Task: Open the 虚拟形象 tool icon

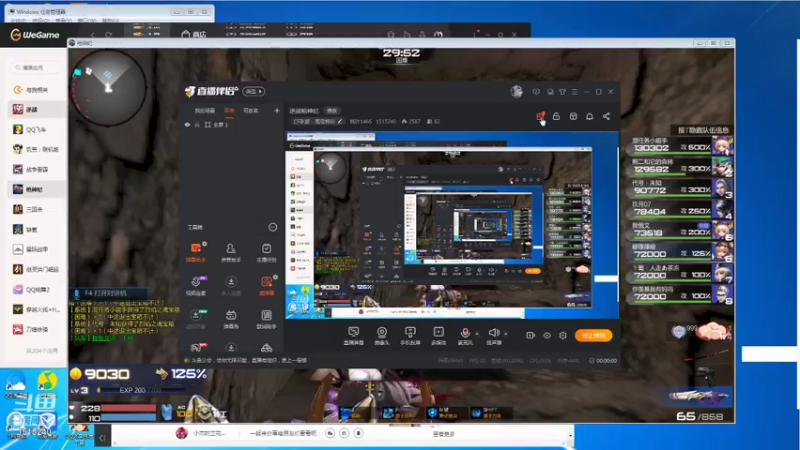Action: tap(195, 319)
